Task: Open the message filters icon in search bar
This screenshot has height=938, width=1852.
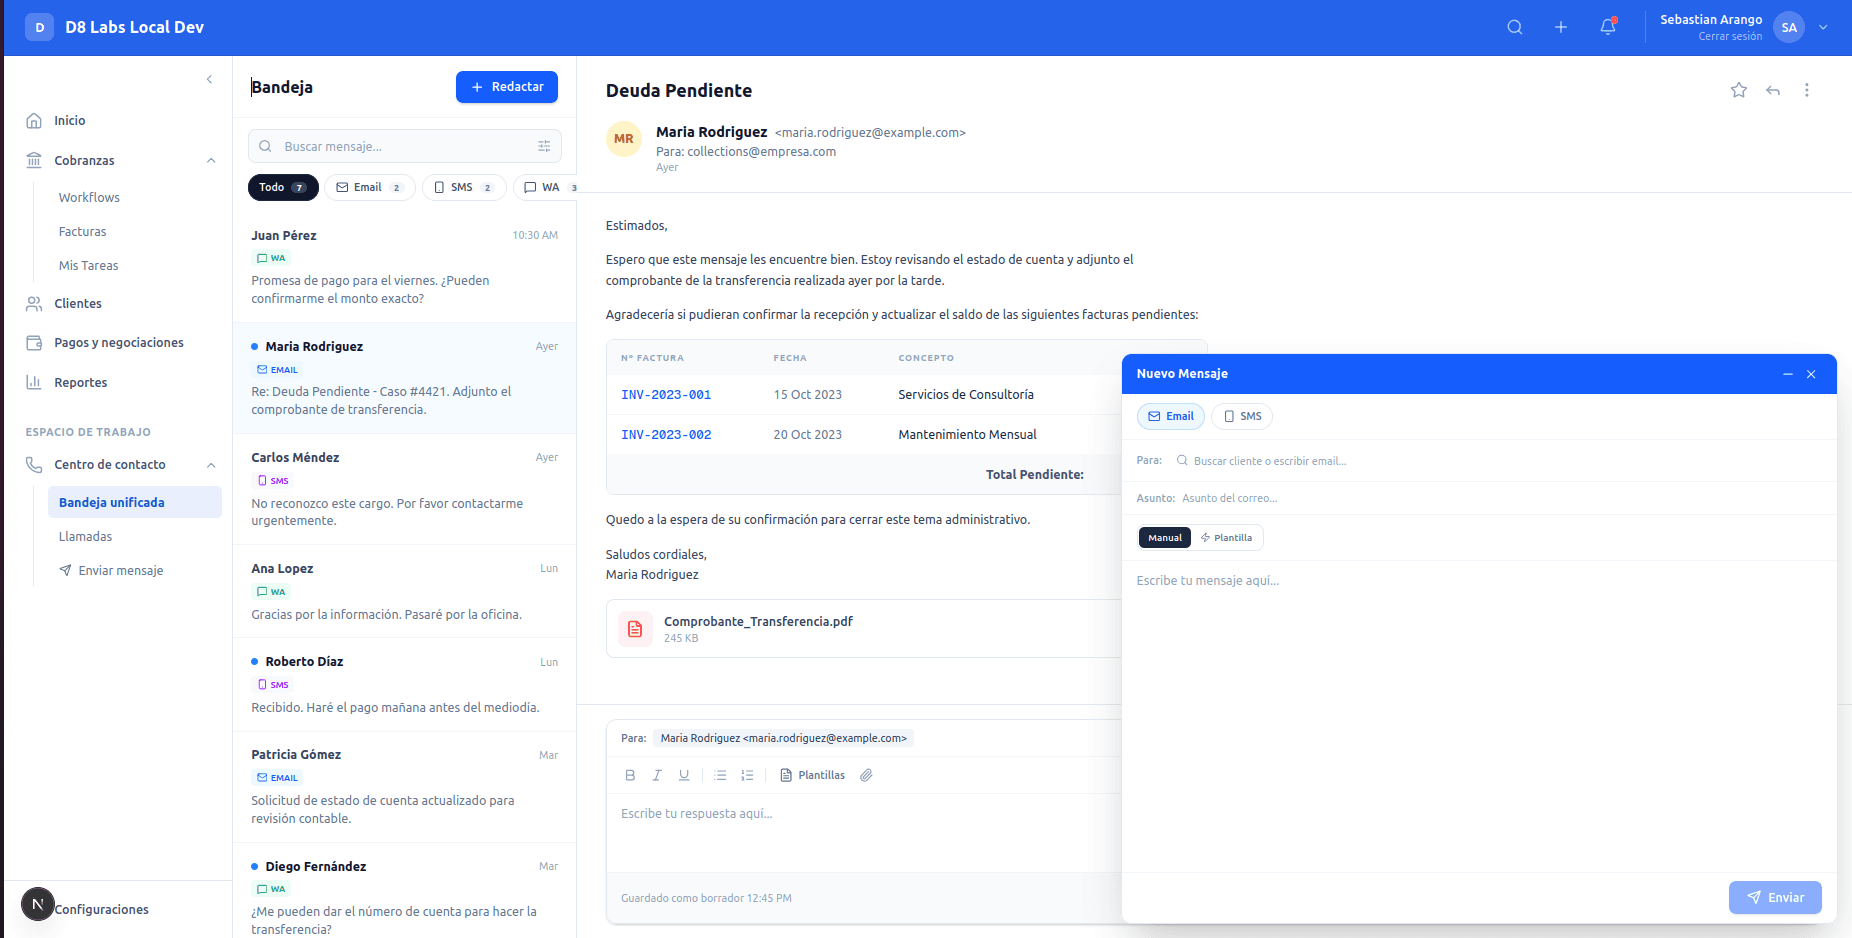Action: (x=544, y=146)
